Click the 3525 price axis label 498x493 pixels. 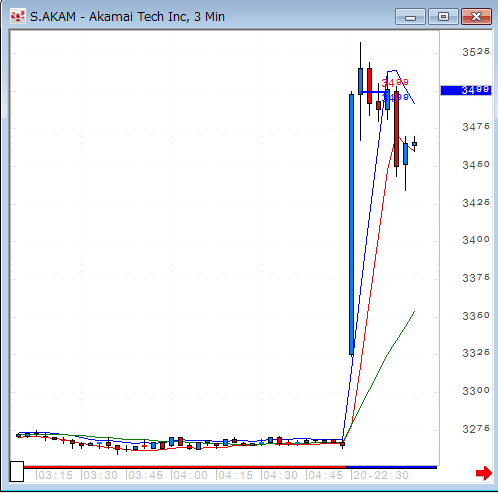(x=476, y=52)
